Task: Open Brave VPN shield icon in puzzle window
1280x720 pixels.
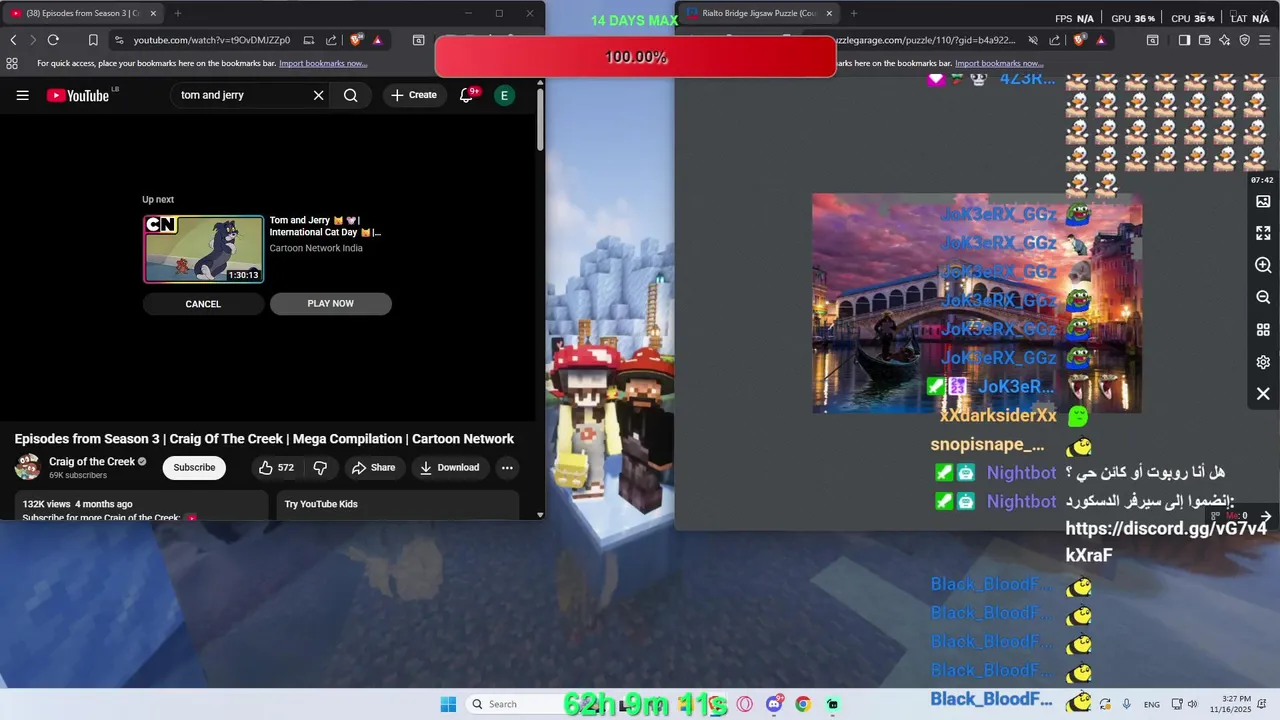Action: click(1244, 40)
